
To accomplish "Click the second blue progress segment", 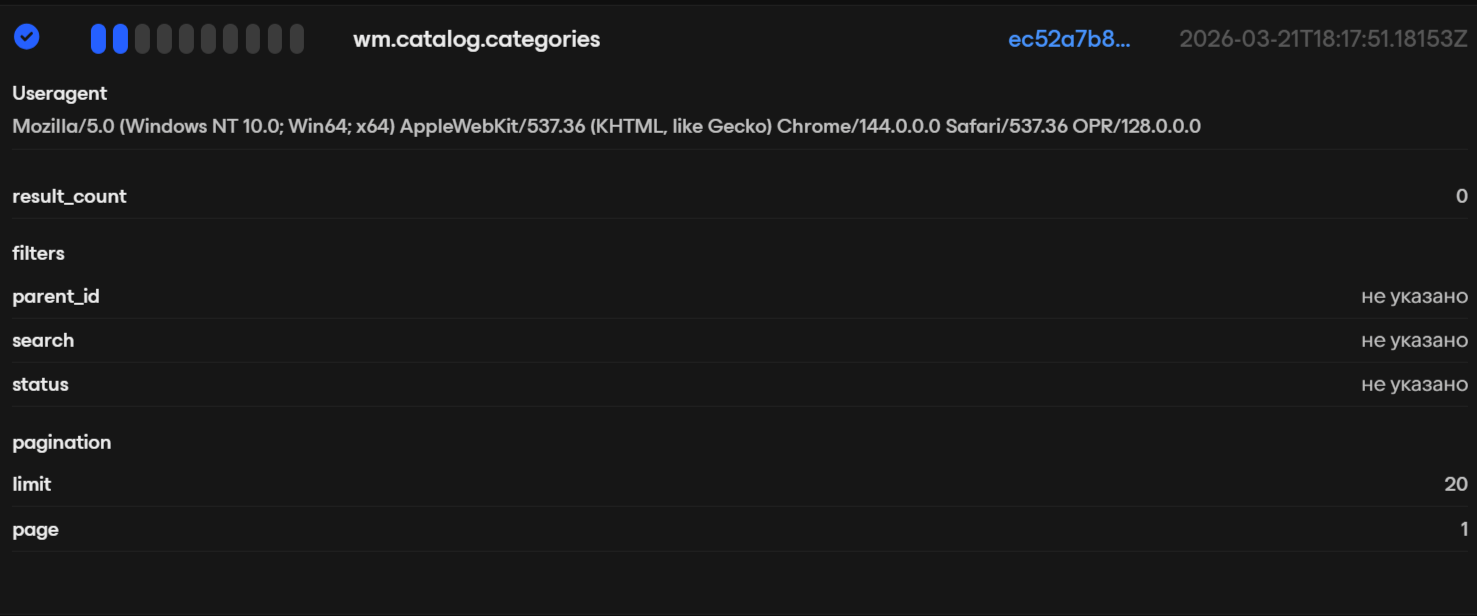I will coord(120,39).
